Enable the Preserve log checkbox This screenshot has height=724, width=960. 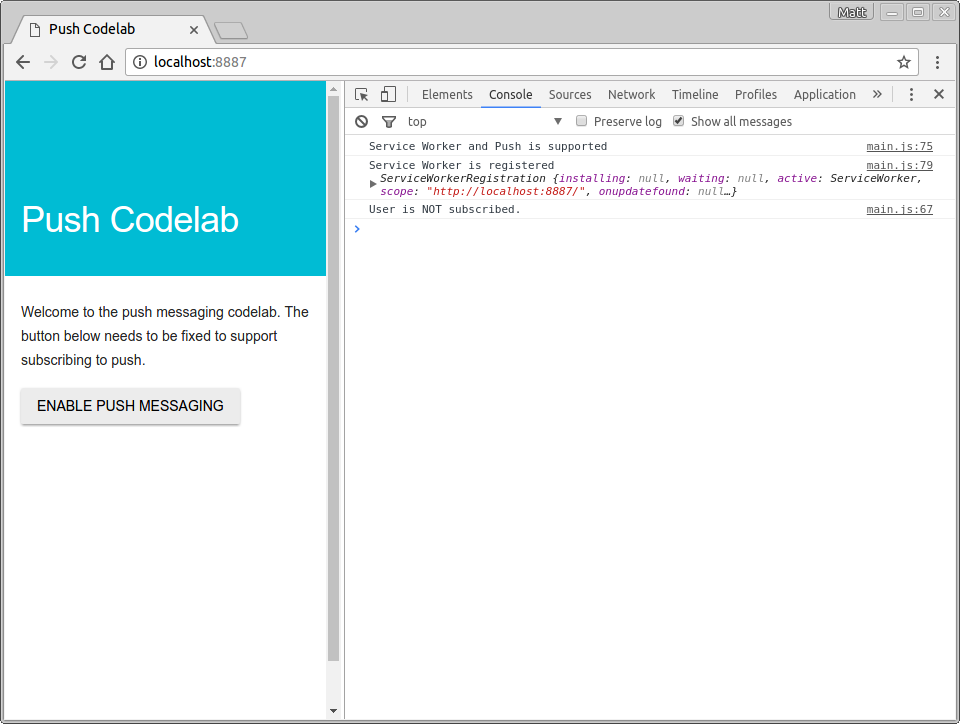pos(582,122)
